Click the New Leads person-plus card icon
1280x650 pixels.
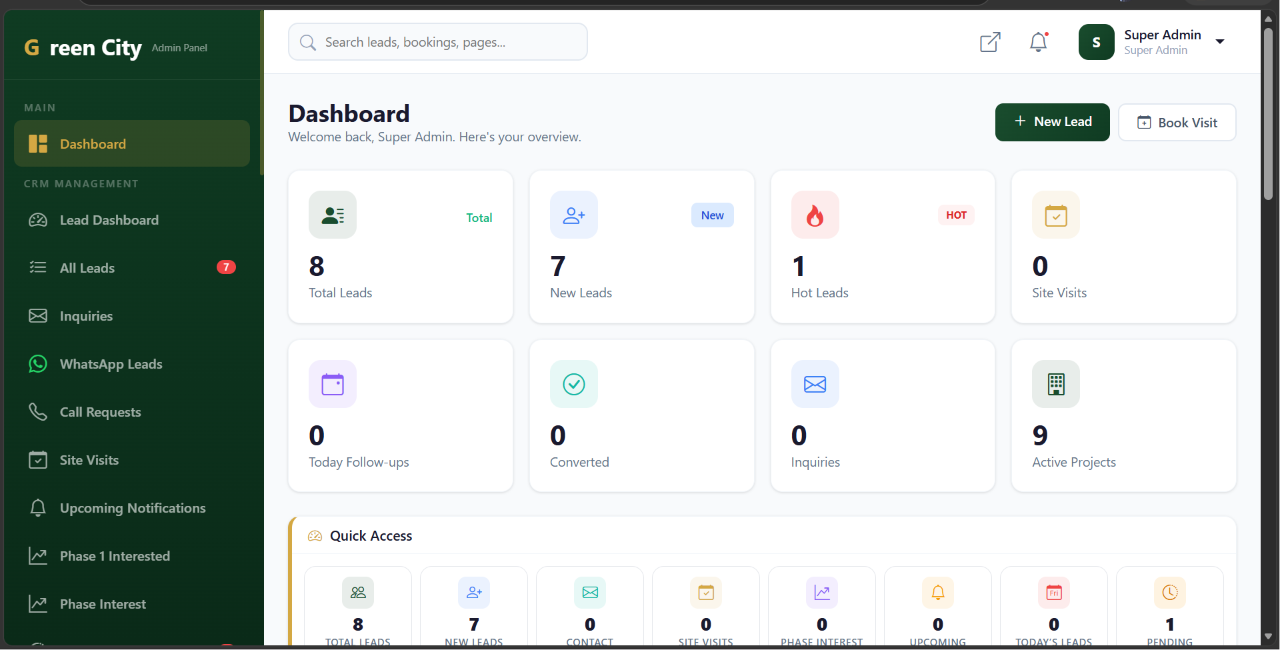(574, 215)
